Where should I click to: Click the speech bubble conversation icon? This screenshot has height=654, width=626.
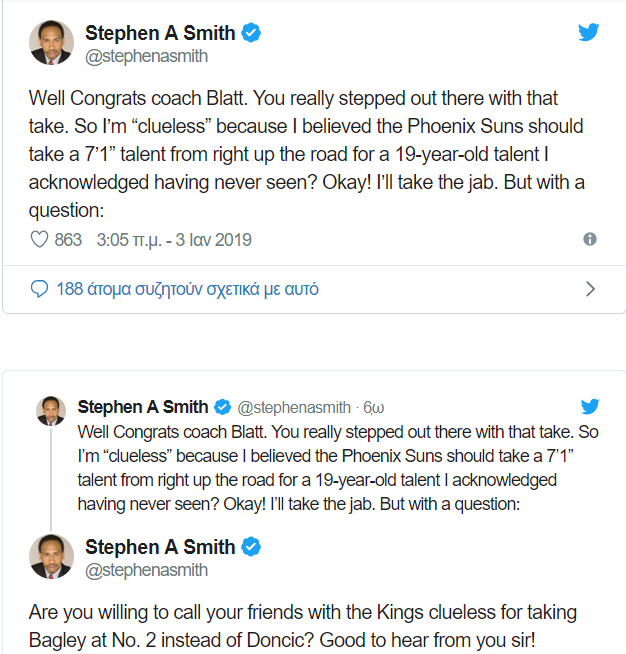(40, 289)
